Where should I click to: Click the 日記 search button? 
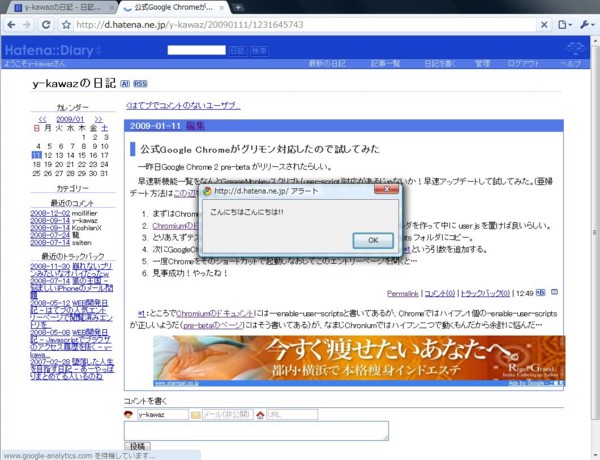[x=237, y=51]
